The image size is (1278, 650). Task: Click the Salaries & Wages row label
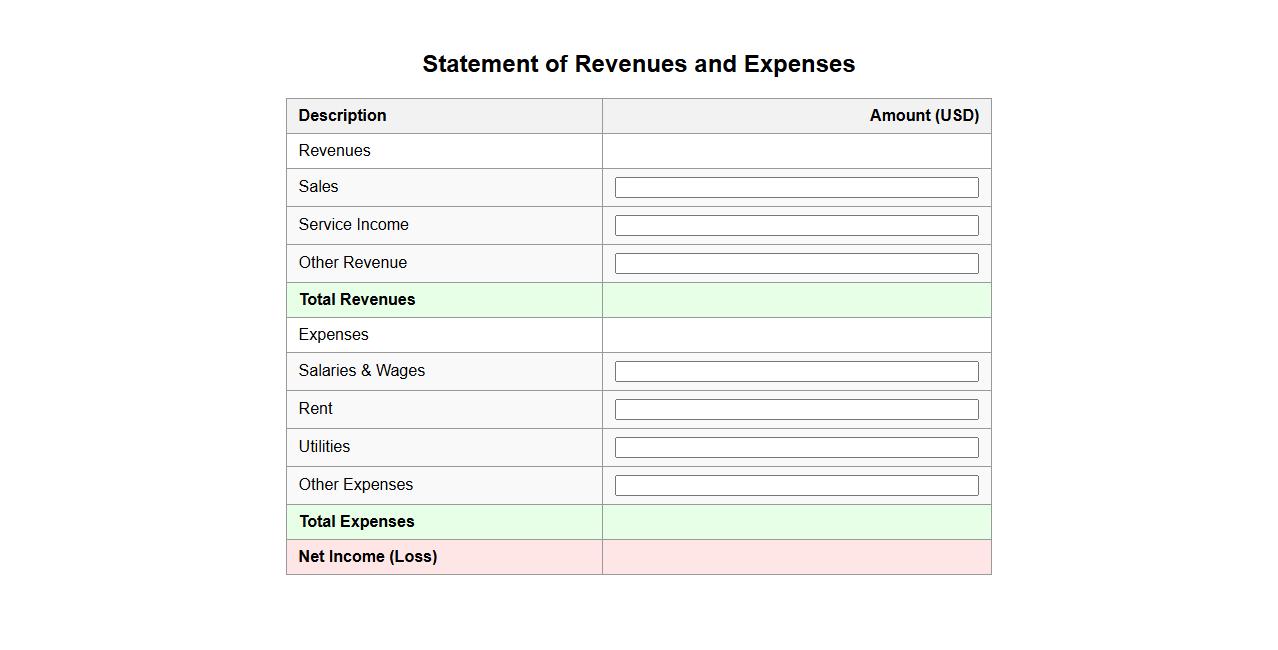(x=361, y=371)
